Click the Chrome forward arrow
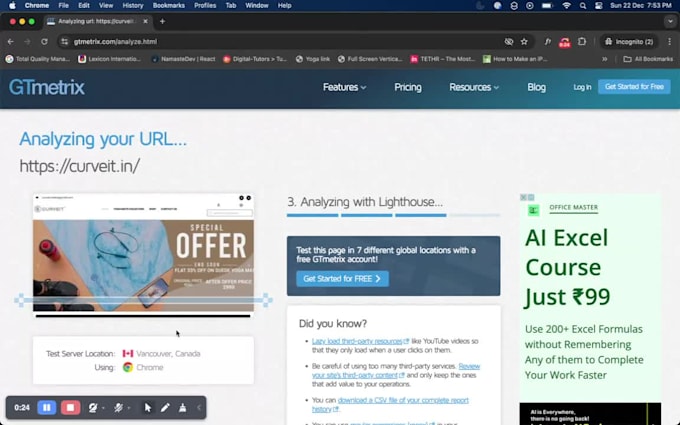 (27, 42)
